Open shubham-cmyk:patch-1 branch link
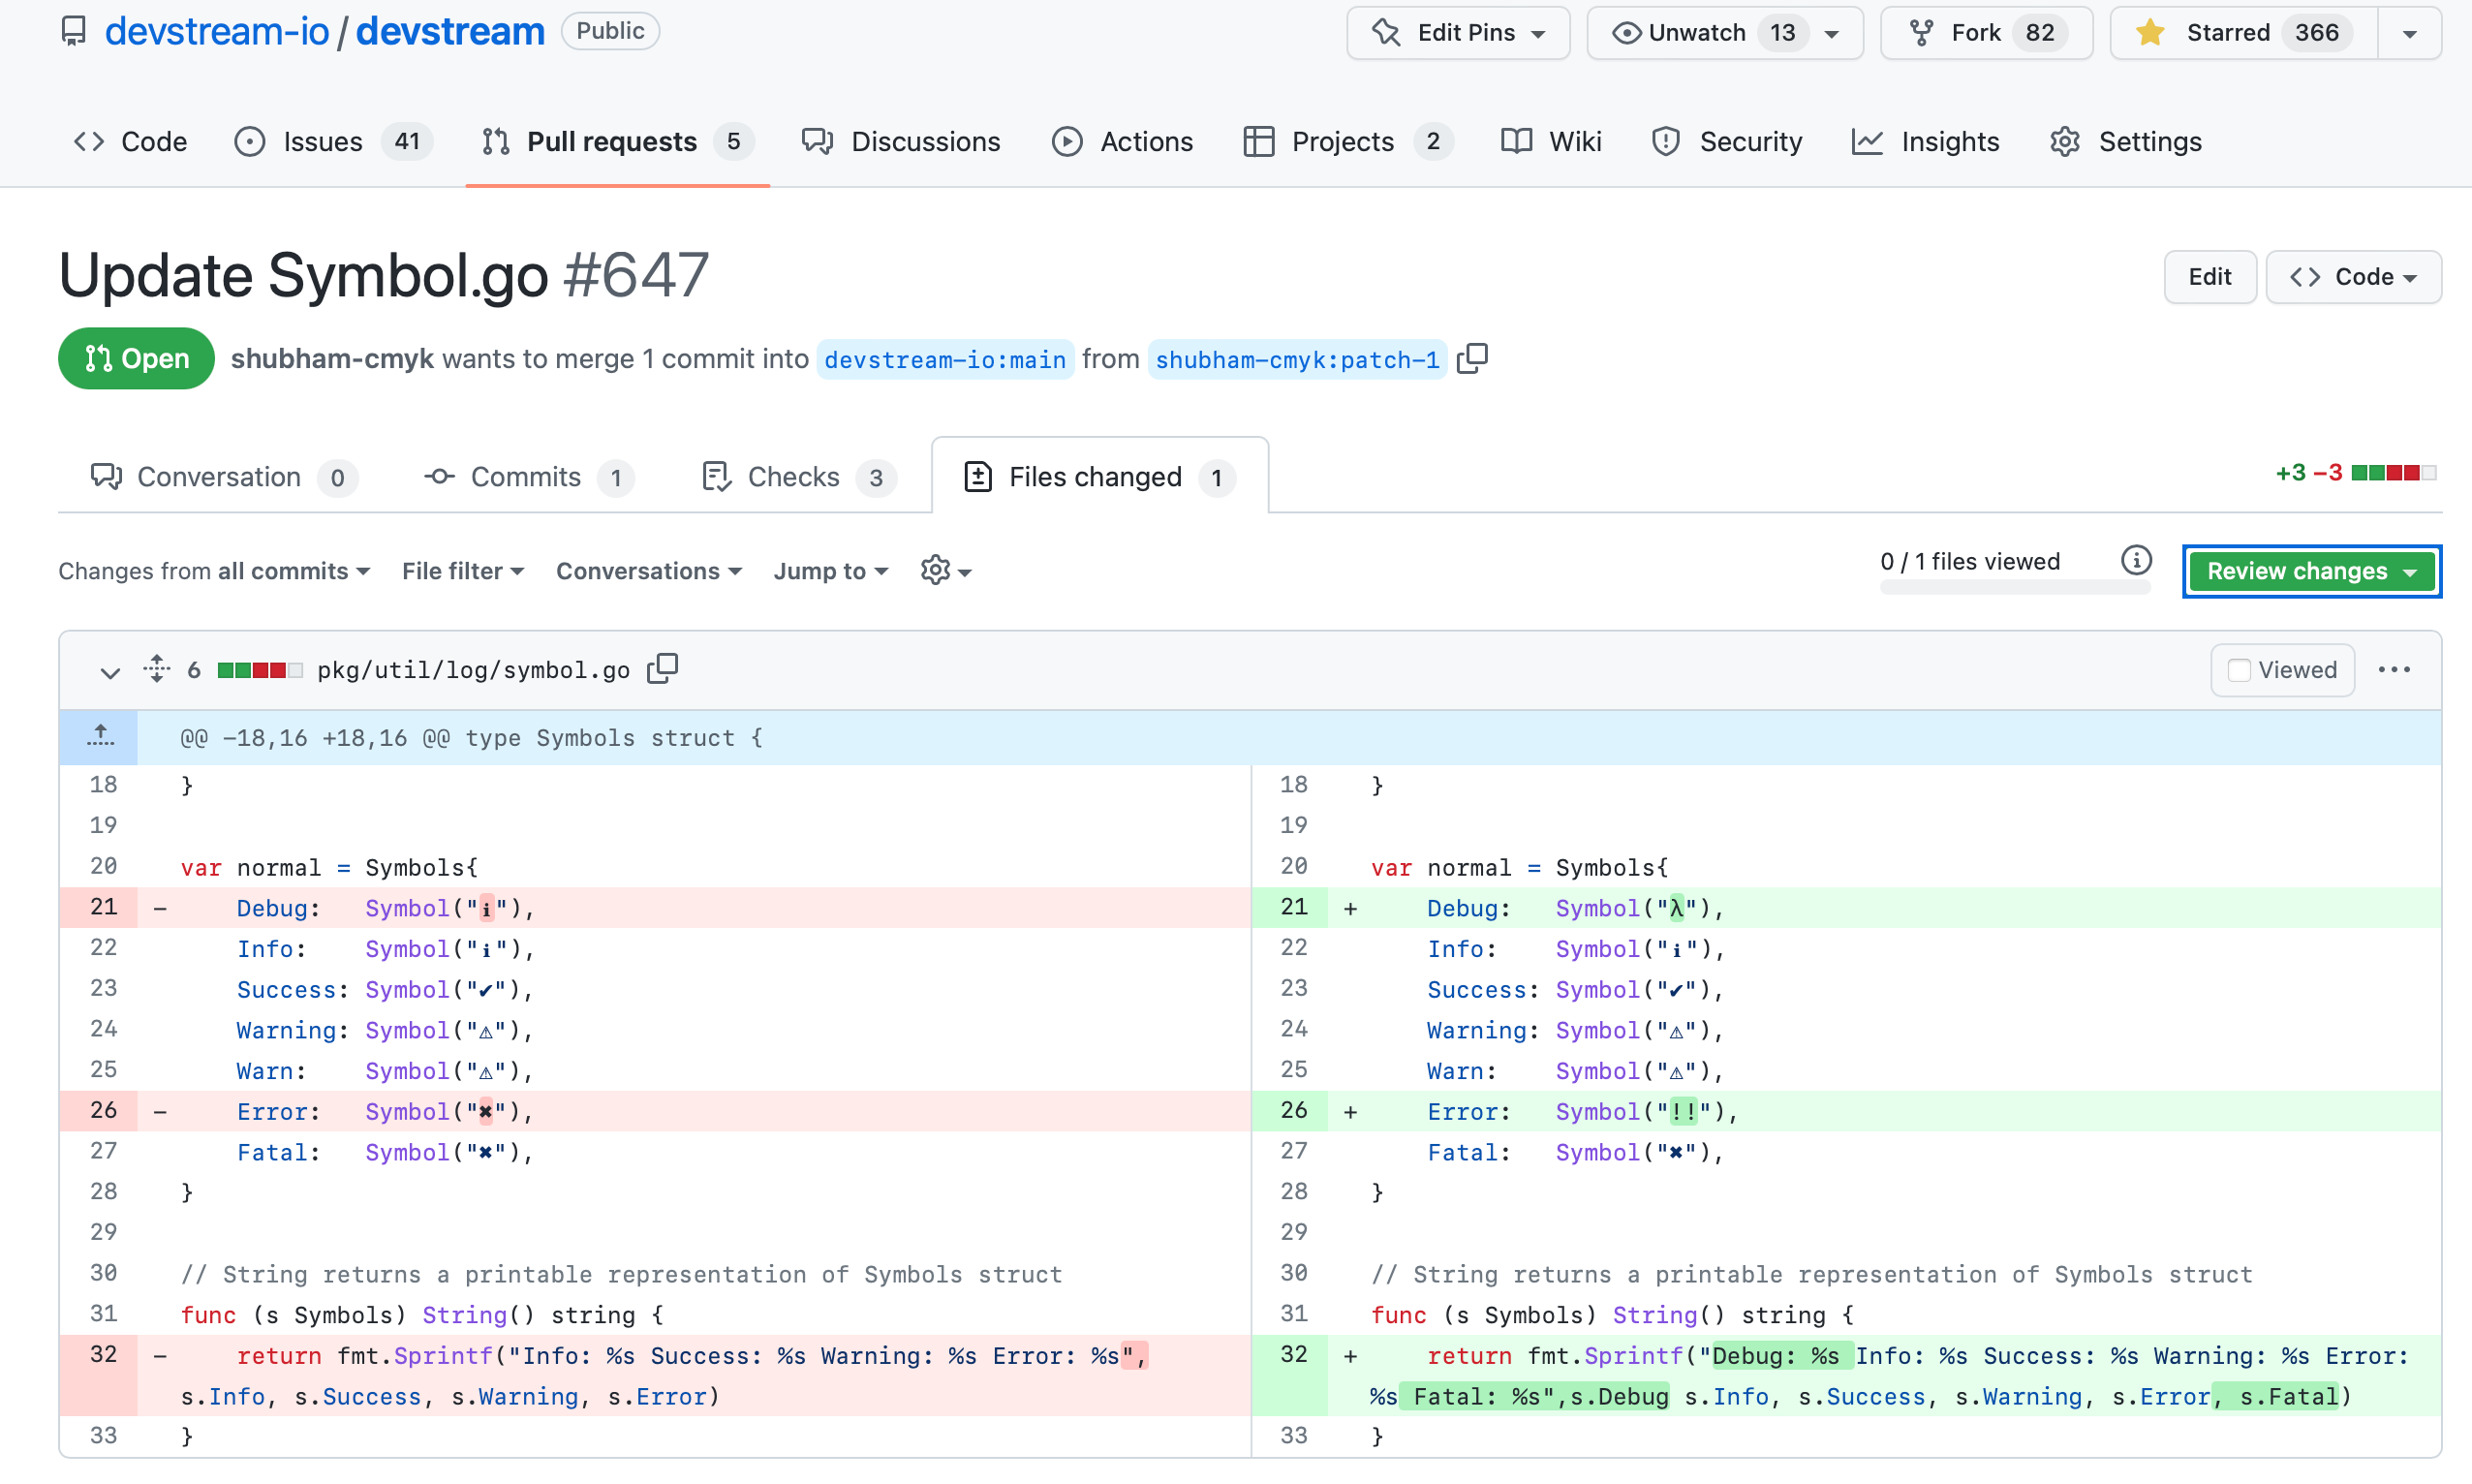 [1296, 360]
